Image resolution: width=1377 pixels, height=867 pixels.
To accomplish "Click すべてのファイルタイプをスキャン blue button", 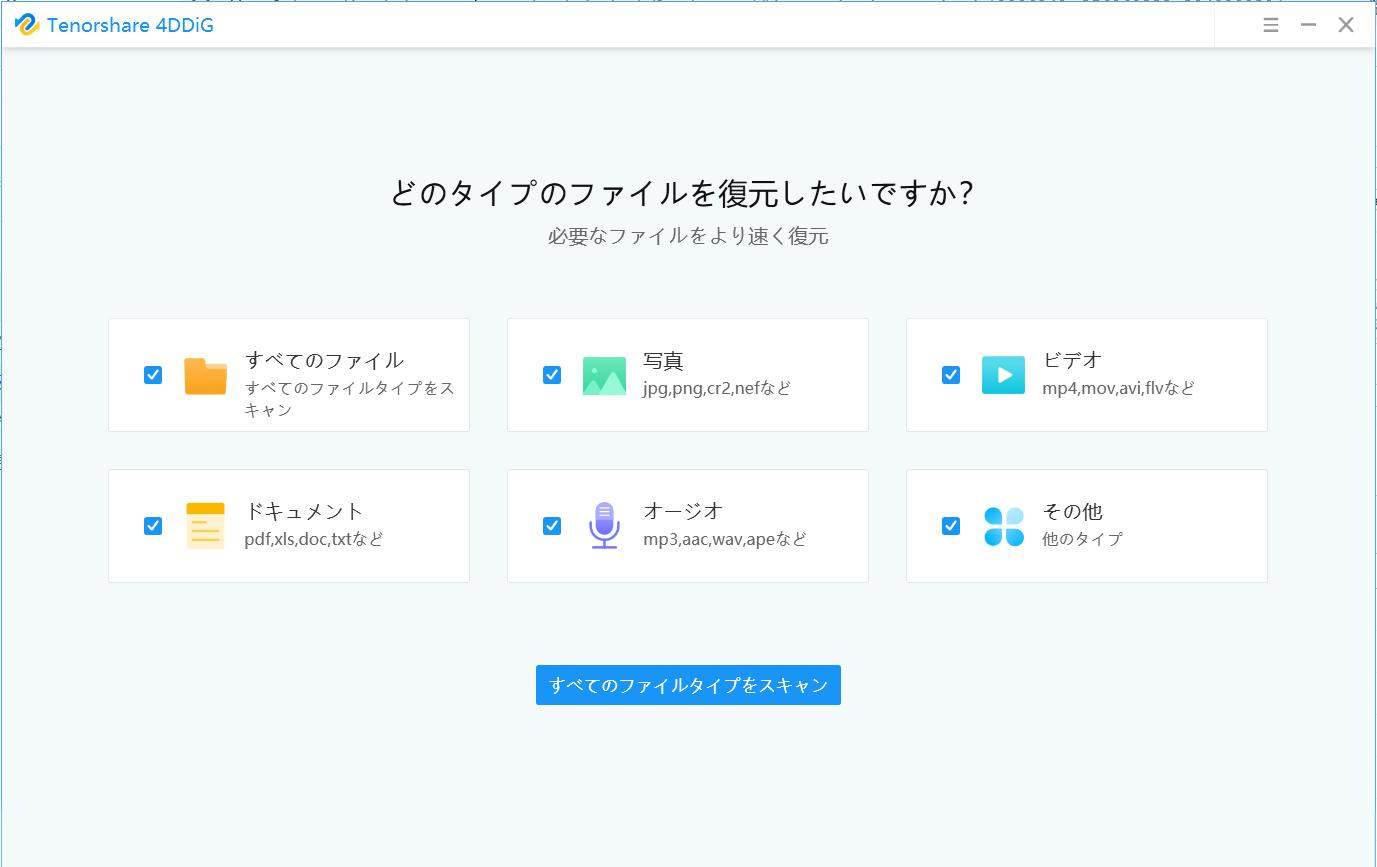I will coord(688,685).
